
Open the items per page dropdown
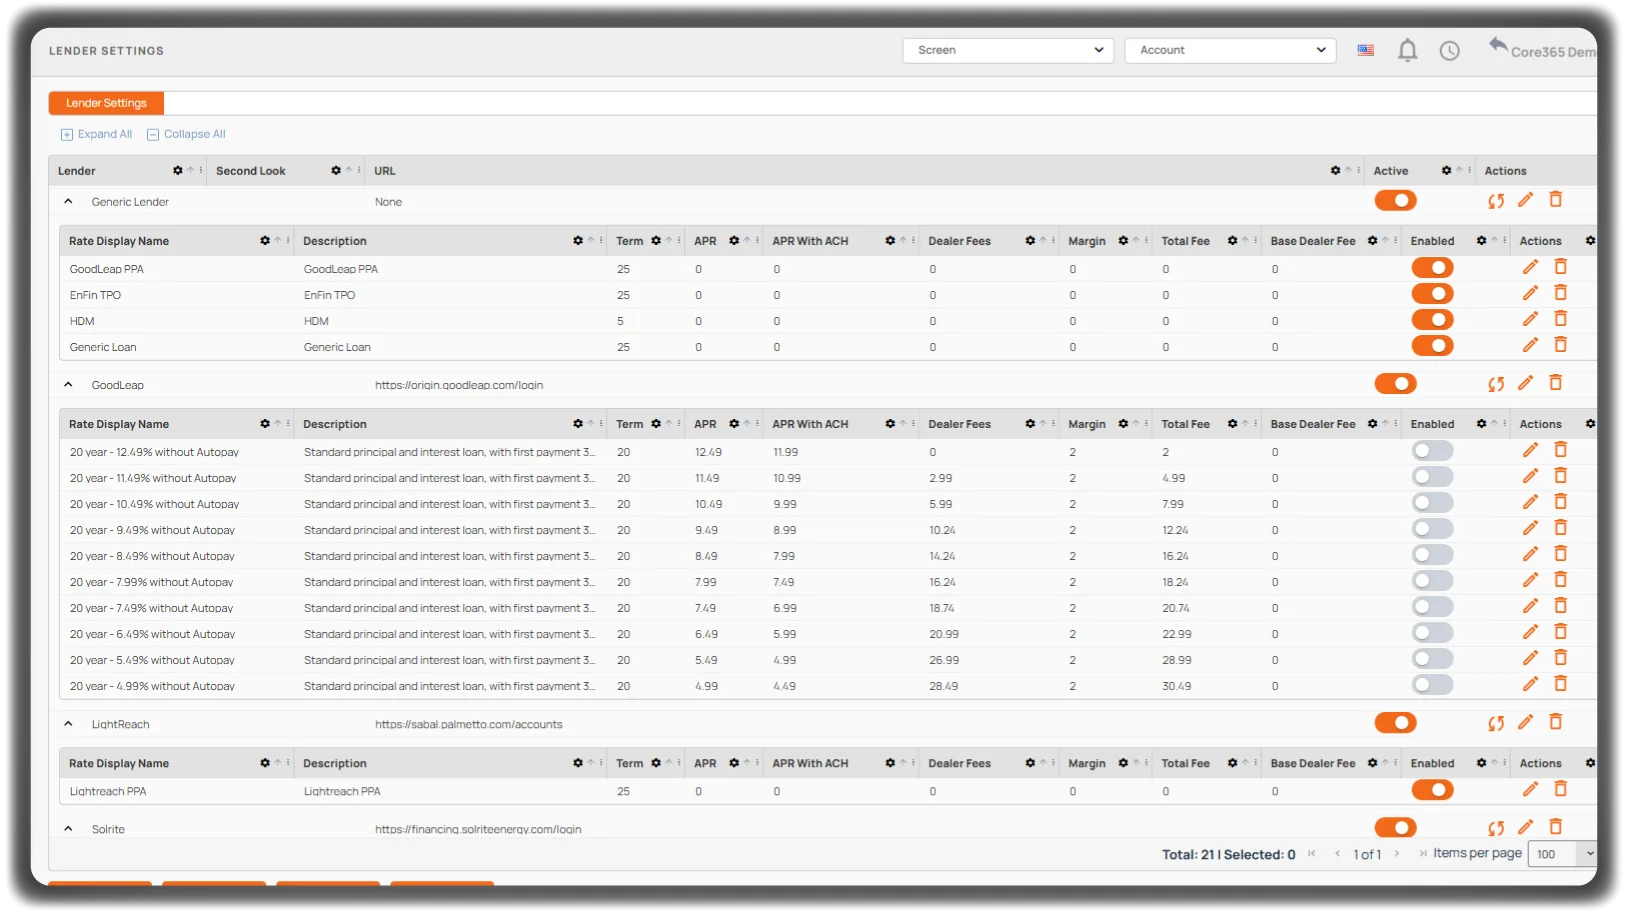pyautogui.click(x=1562, y=854)
